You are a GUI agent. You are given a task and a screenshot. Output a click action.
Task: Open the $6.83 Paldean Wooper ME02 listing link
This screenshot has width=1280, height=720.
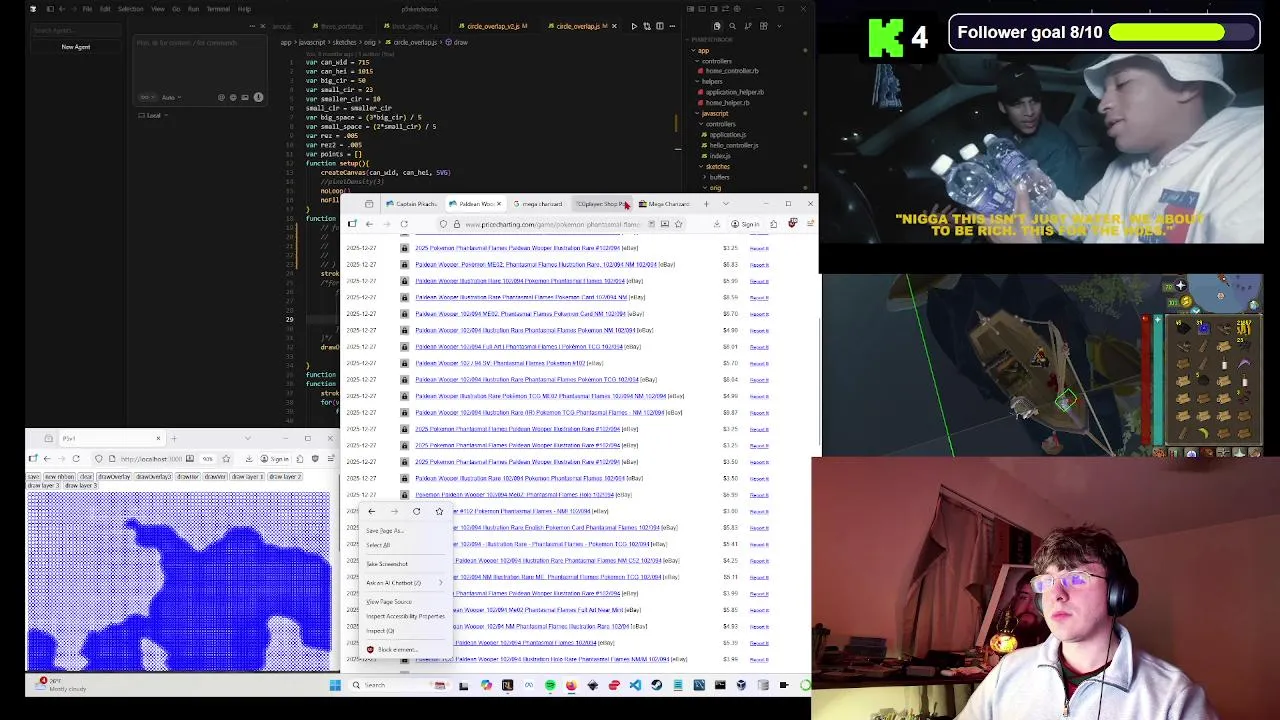[x=536, y=265]
